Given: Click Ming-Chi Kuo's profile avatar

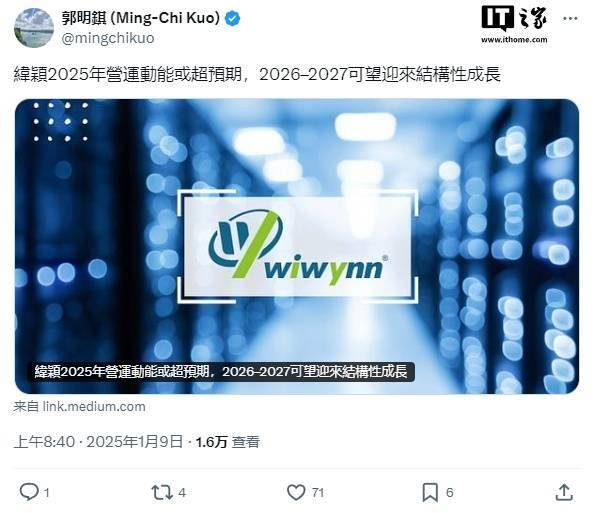Looking at the screenshot, I should [x=34, y=28].
